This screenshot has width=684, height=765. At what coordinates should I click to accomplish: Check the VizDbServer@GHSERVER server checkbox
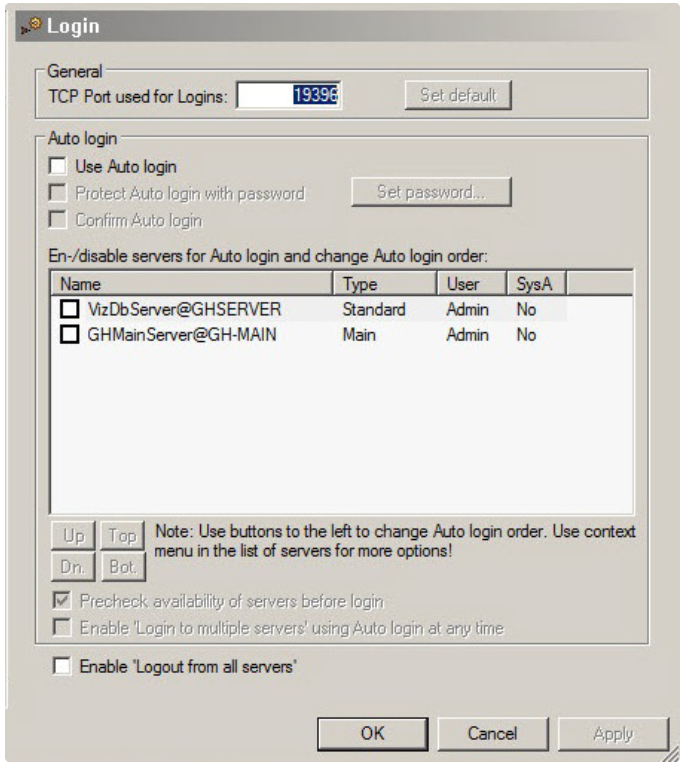click(x=70, y=309)
